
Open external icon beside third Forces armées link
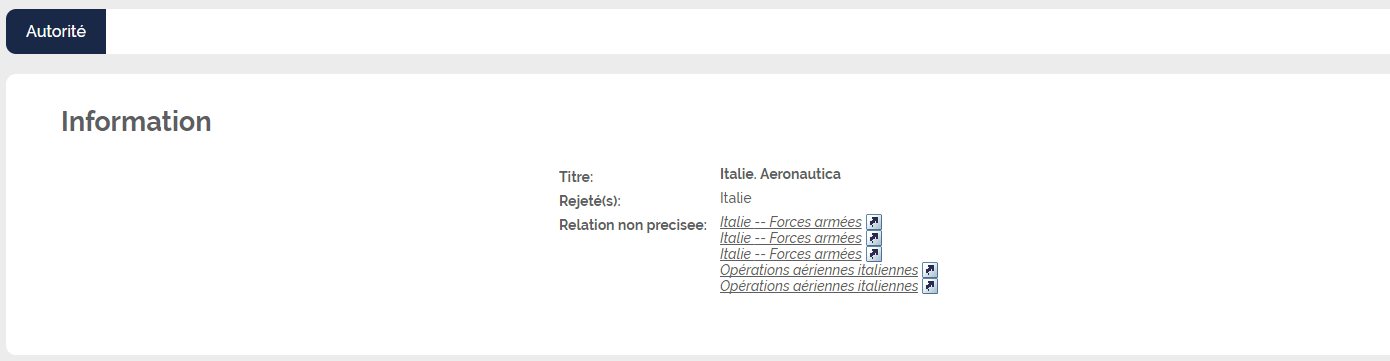pyautogui.click(x=874, y=254)
